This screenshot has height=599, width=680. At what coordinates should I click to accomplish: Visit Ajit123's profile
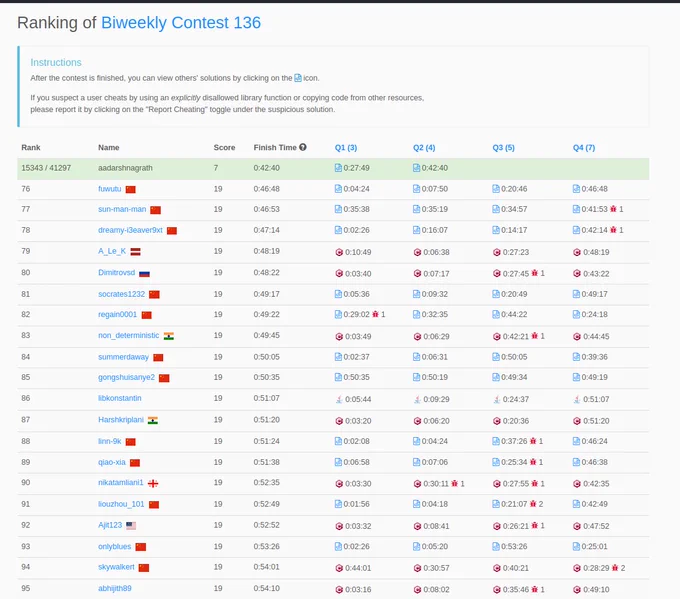click(x=110, y=525)
